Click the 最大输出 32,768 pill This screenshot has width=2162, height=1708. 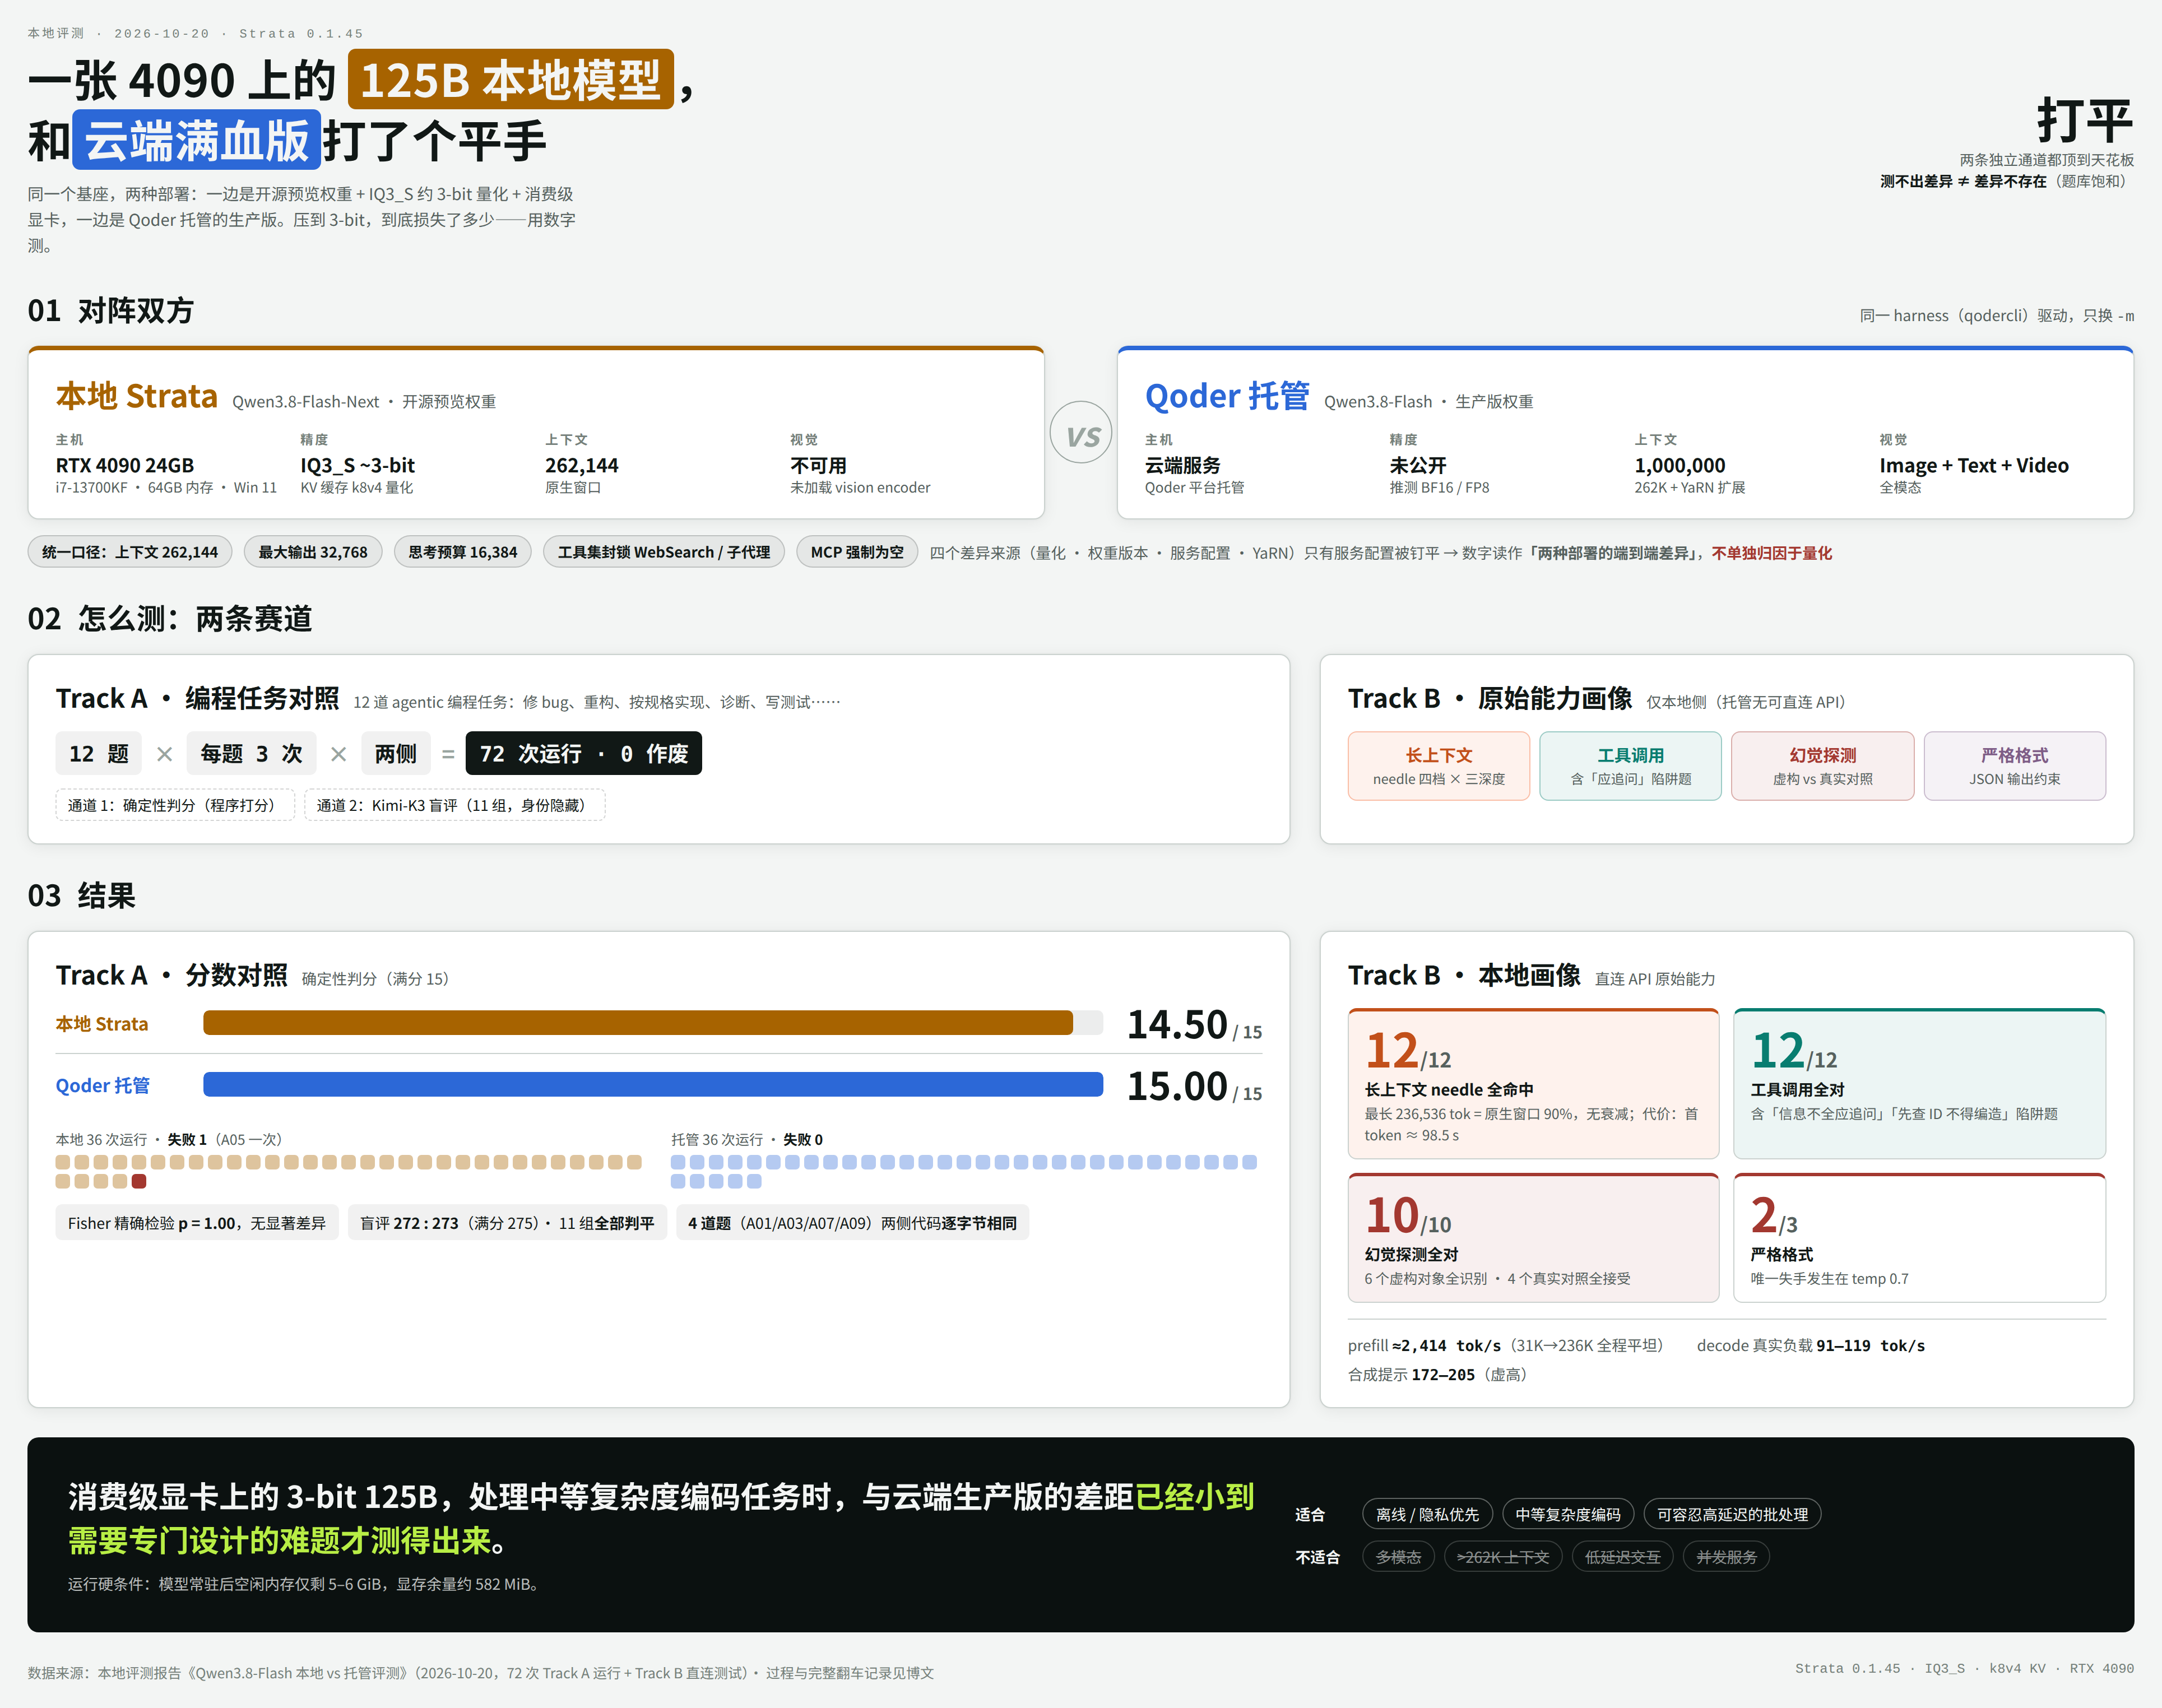pyautogui.click(x=313, y=552)
